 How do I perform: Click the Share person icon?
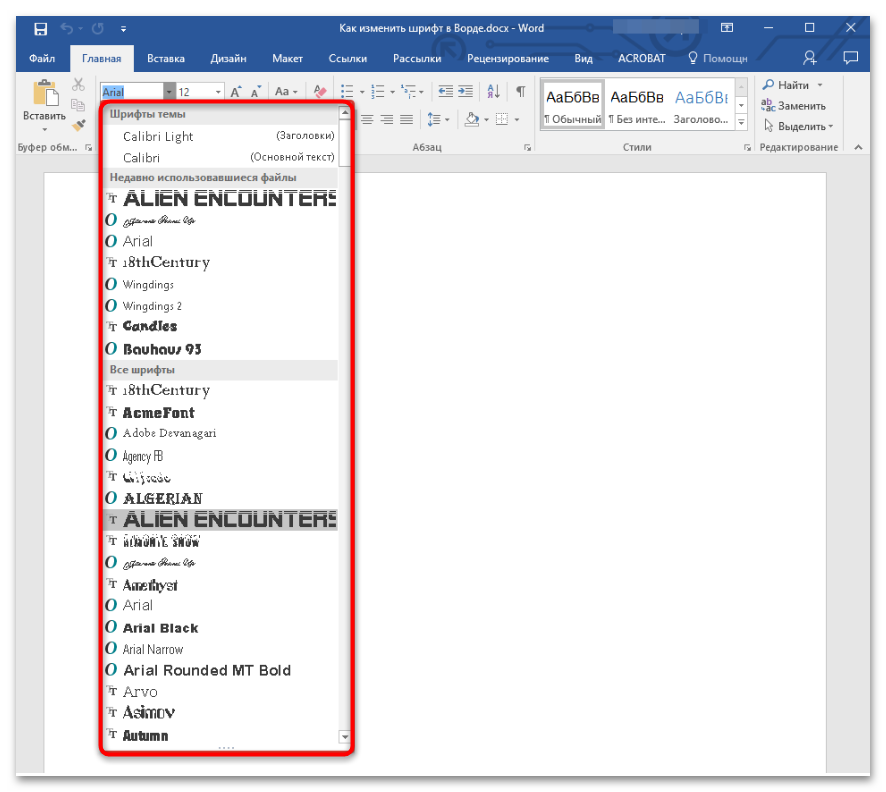(810, 58)
